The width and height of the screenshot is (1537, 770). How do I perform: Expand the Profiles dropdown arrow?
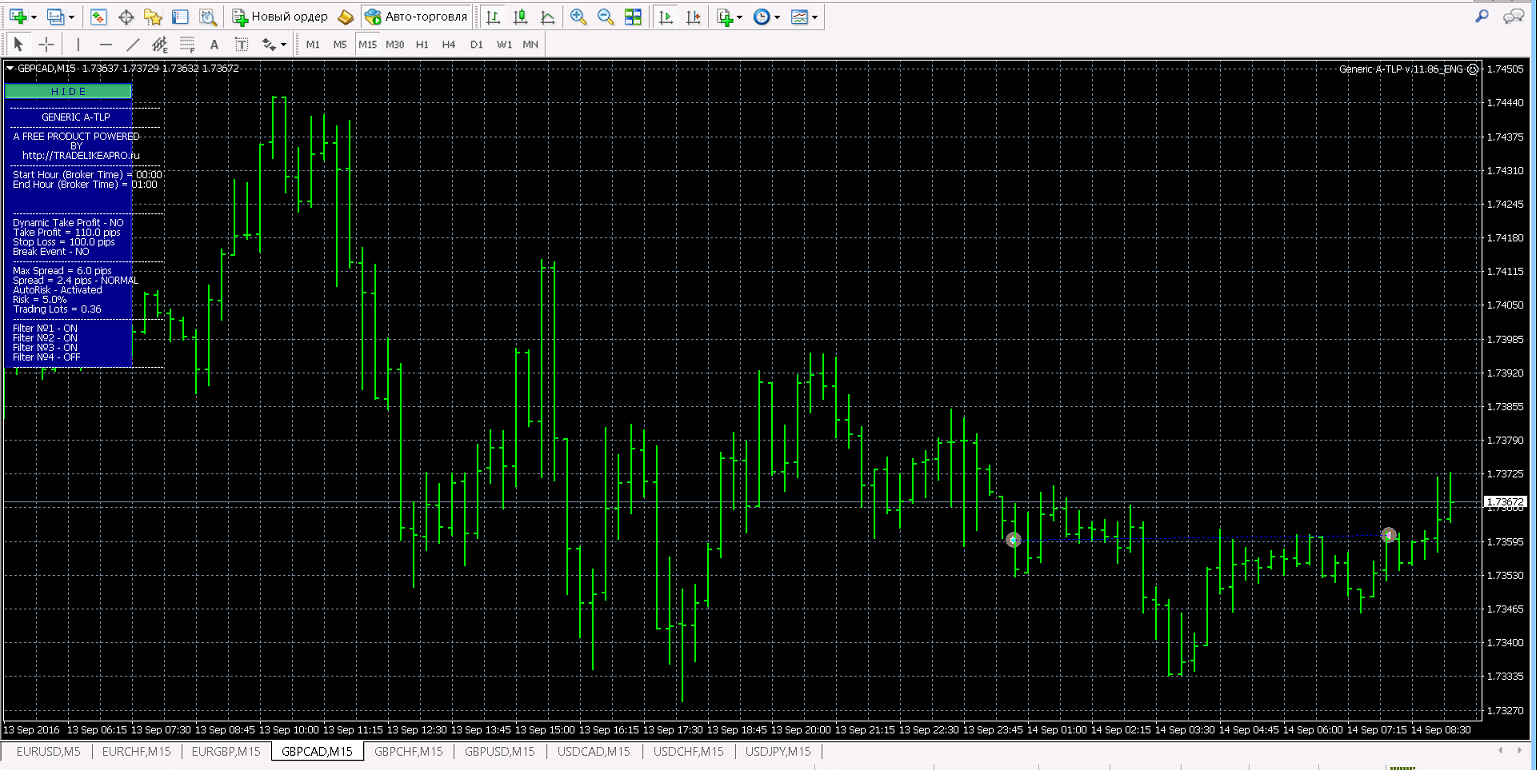[x=72, y=17]
